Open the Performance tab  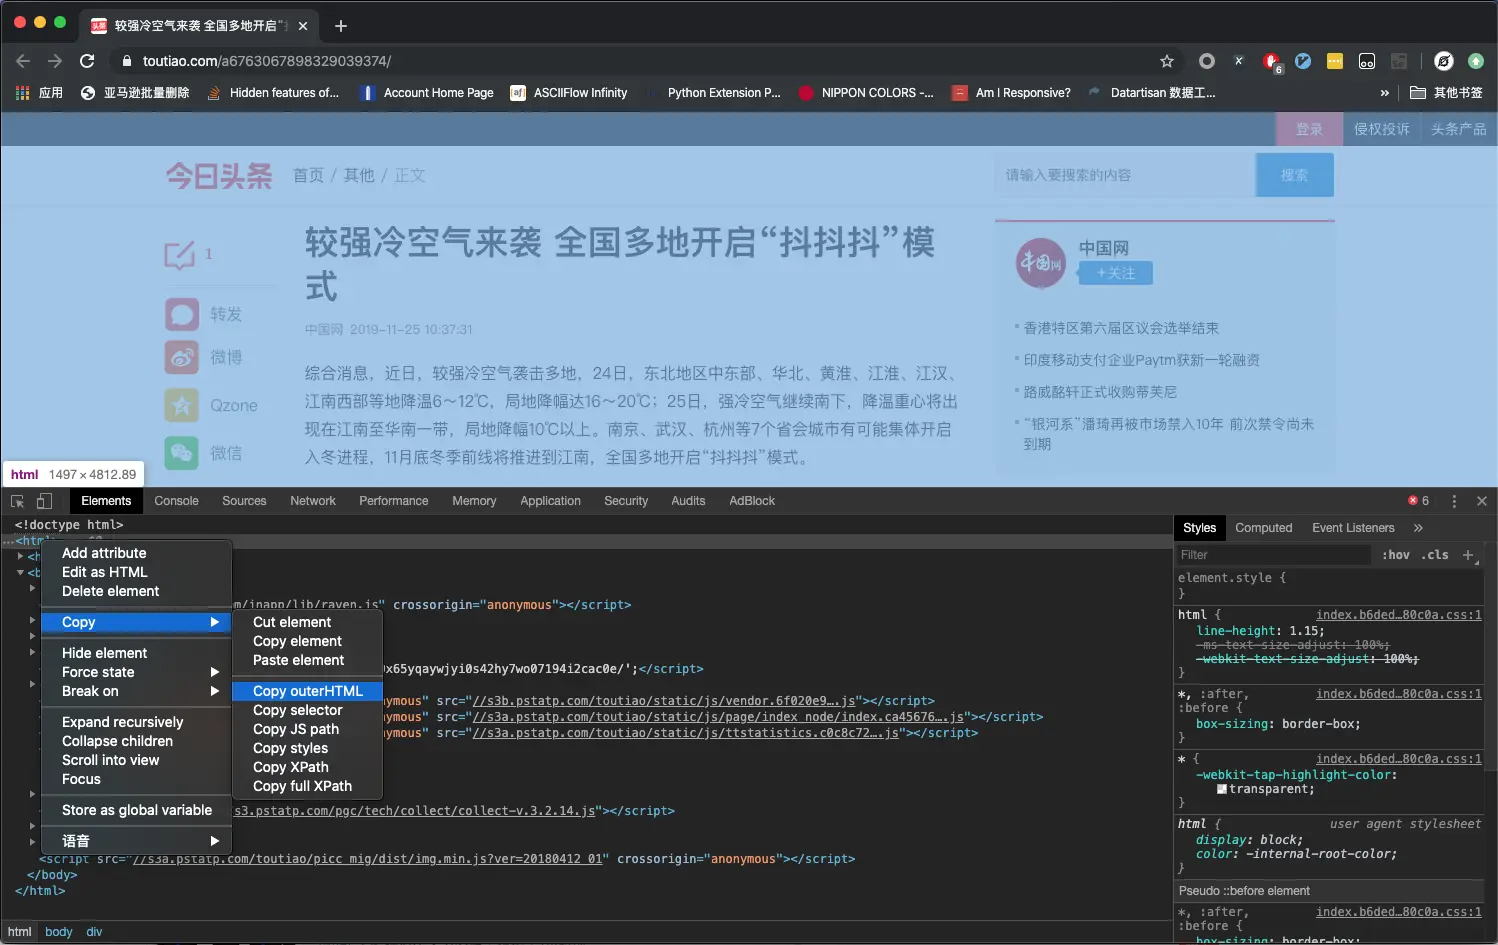(394, 501)
